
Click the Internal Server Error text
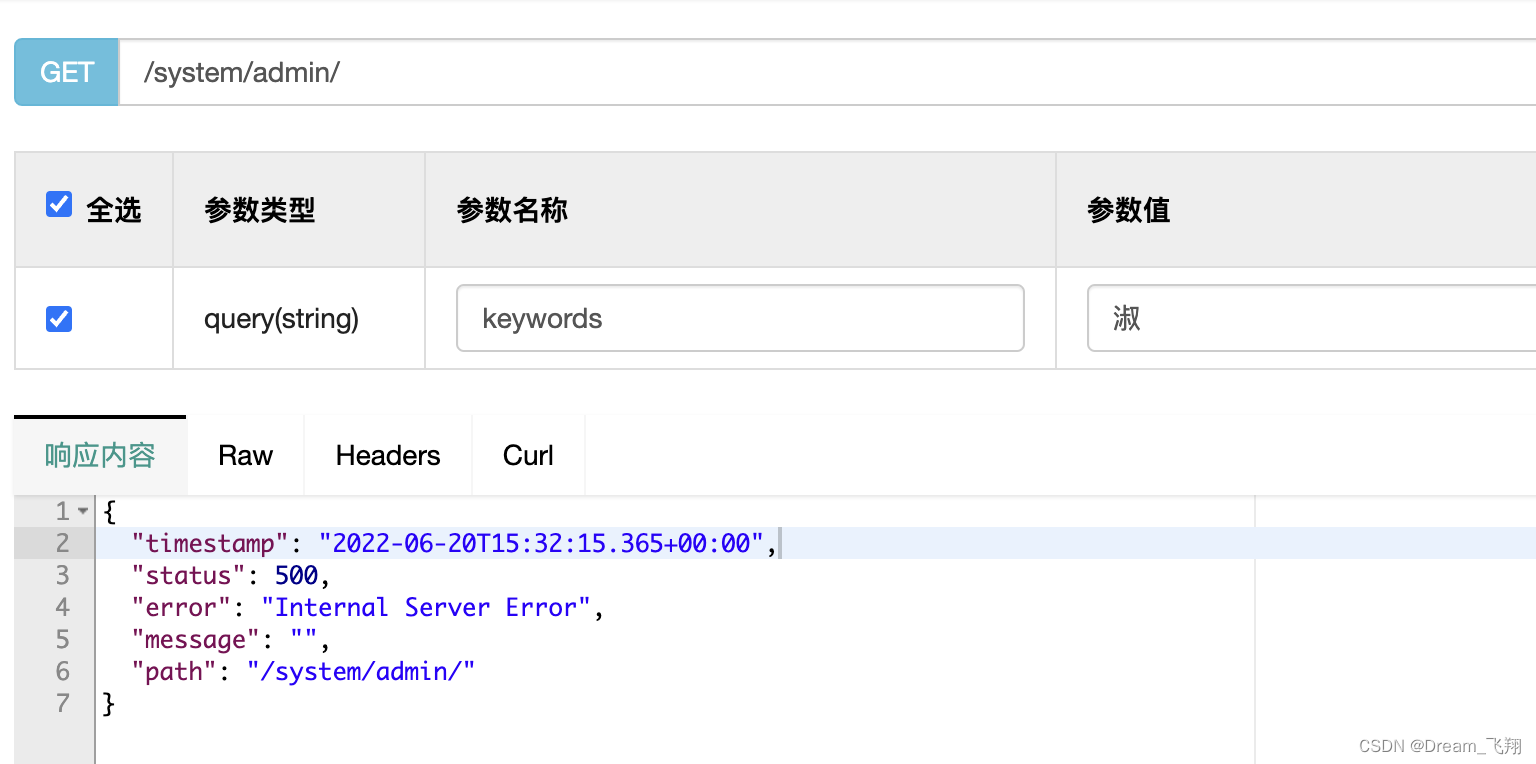(430, 607)
